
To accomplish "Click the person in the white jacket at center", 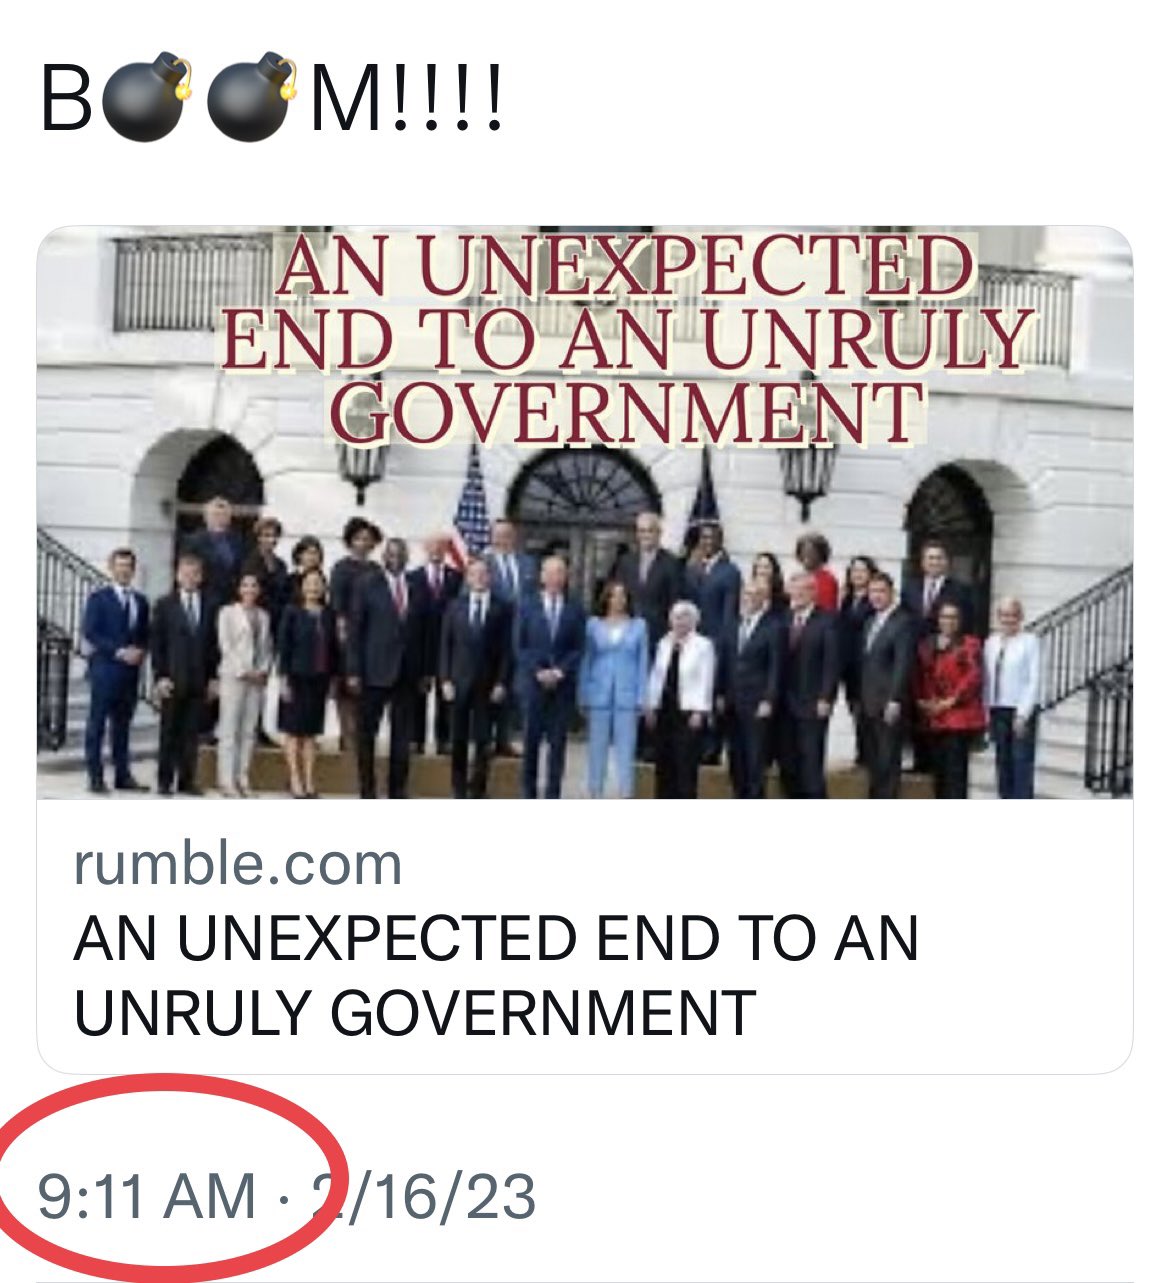I will tap(681, 700).
